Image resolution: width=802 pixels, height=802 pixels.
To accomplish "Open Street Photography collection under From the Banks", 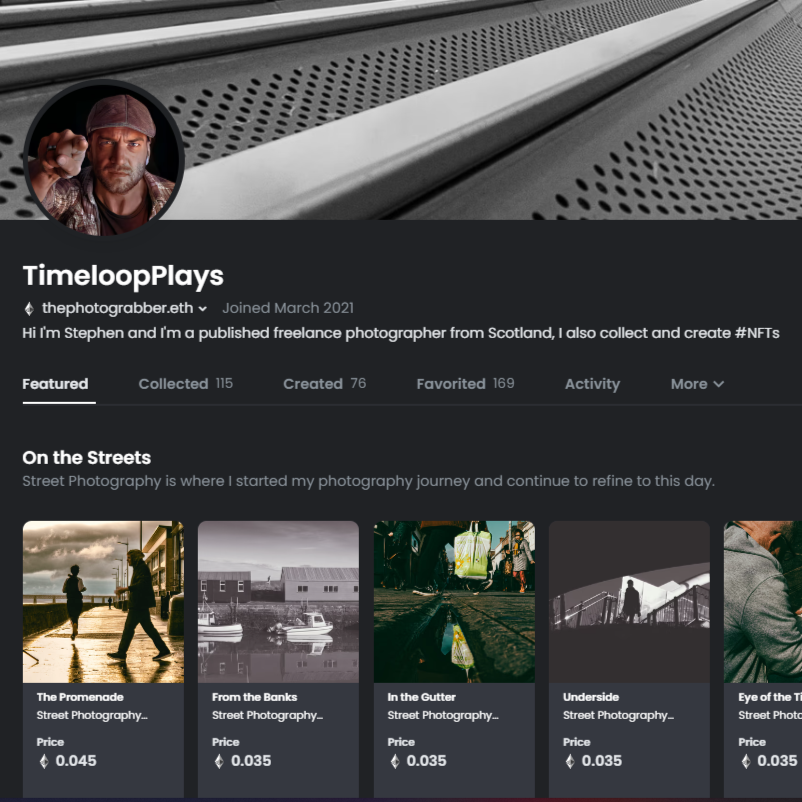I will tap(268, 715).
